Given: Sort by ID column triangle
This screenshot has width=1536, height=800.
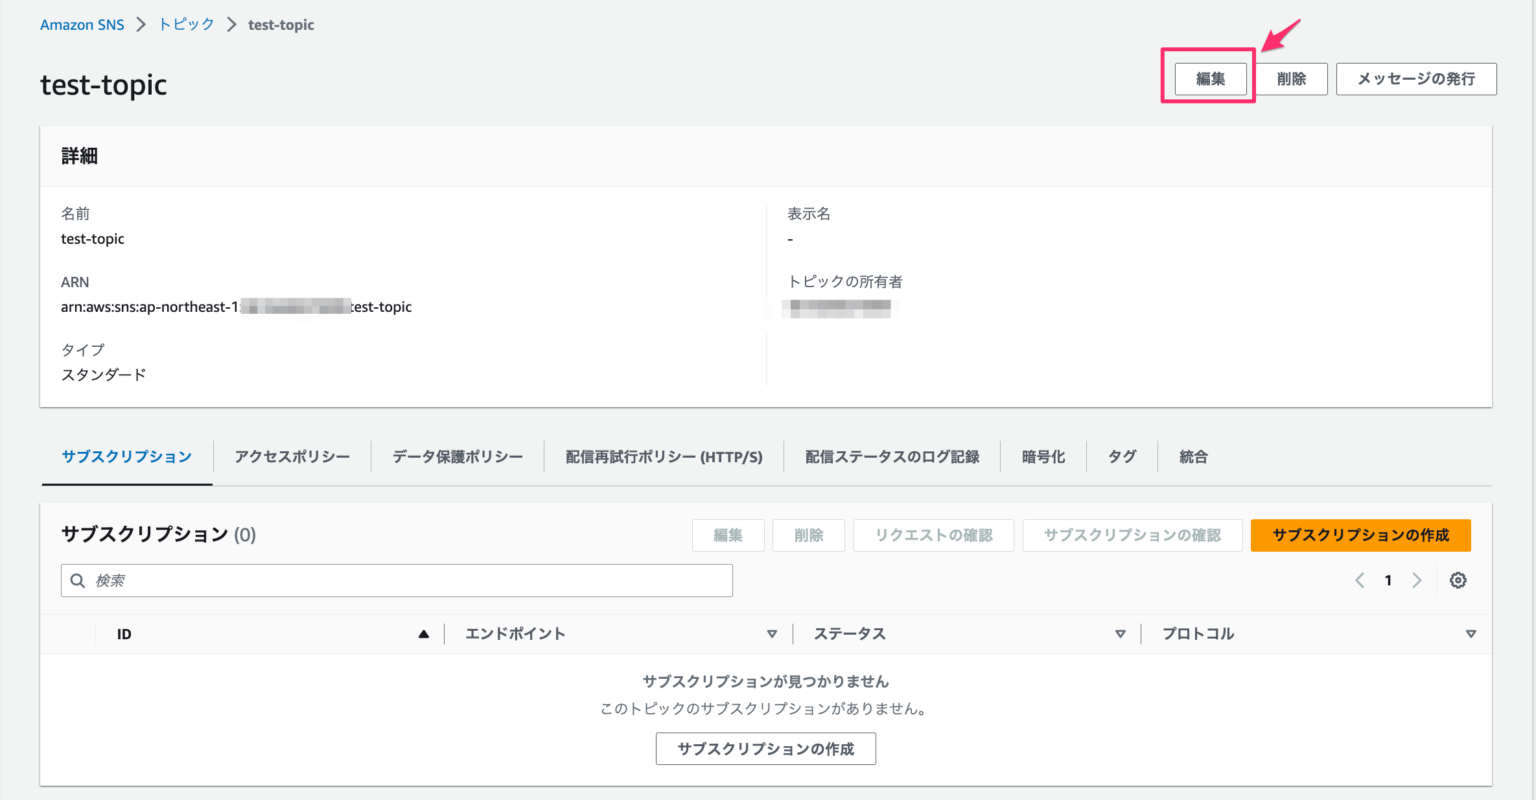Looking at the screenshot, I should [424, 633].
